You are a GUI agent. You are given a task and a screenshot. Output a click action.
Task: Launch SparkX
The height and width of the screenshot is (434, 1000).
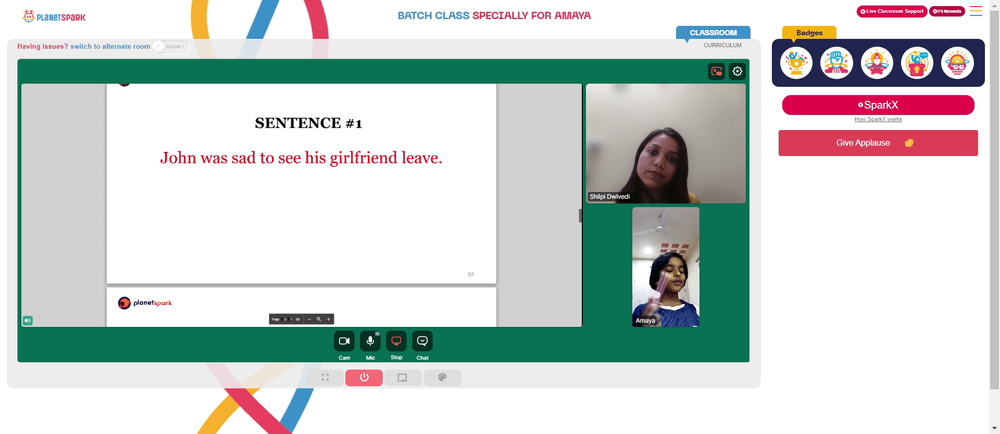(x=878, y=105)
